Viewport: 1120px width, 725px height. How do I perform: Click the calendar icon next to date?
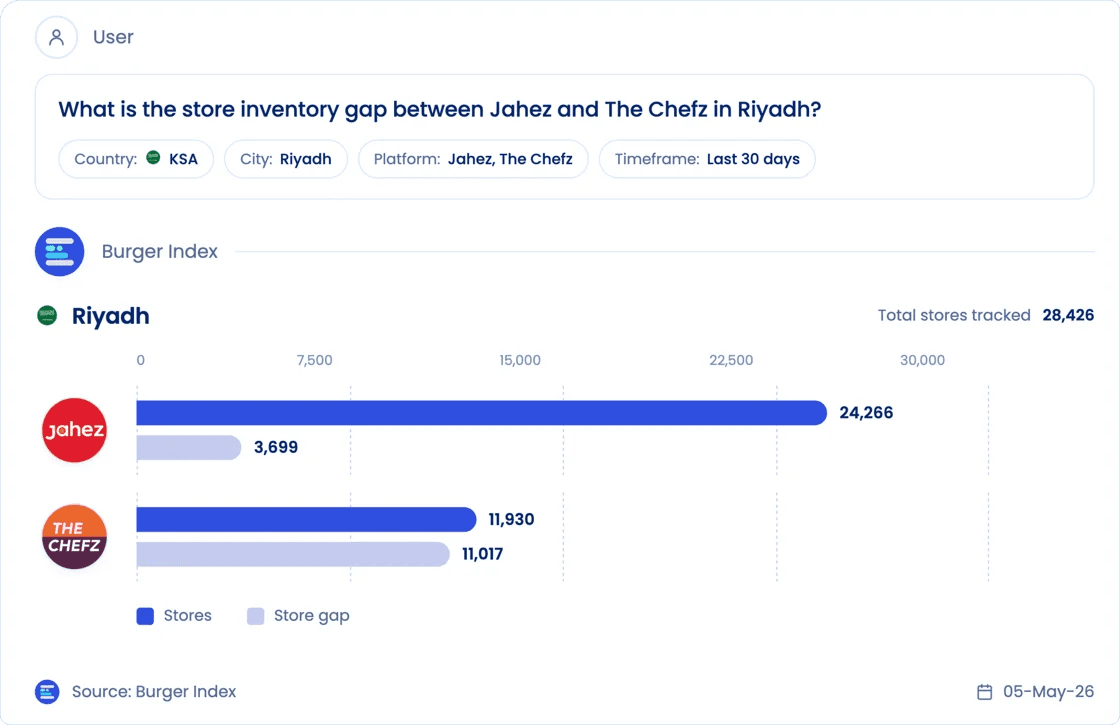984,691
